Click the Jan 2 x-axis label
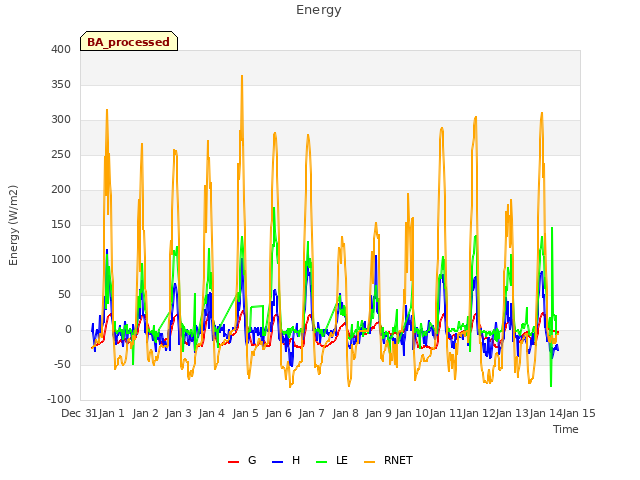 [x=145, y=413]
